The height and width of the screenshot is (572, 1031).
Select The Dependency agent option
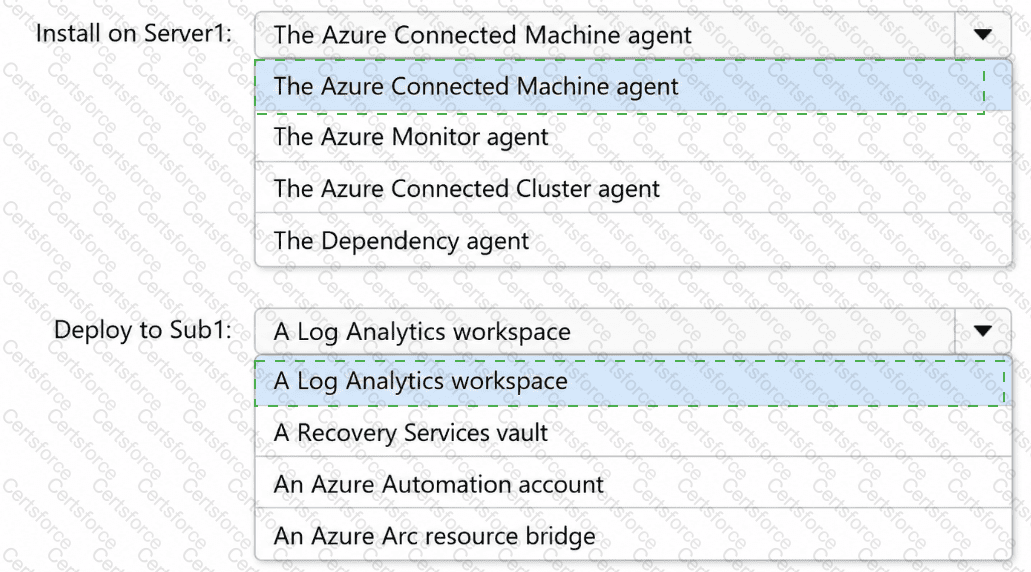point(633,240)
